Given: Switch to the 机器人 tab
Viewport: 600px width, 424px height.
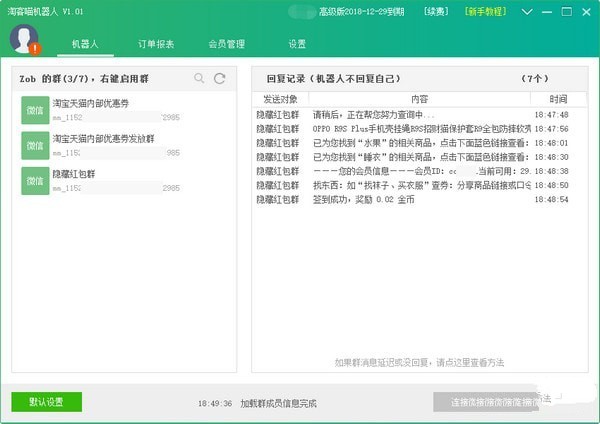Looking at the screenshot, I should [x=85, y=44].
